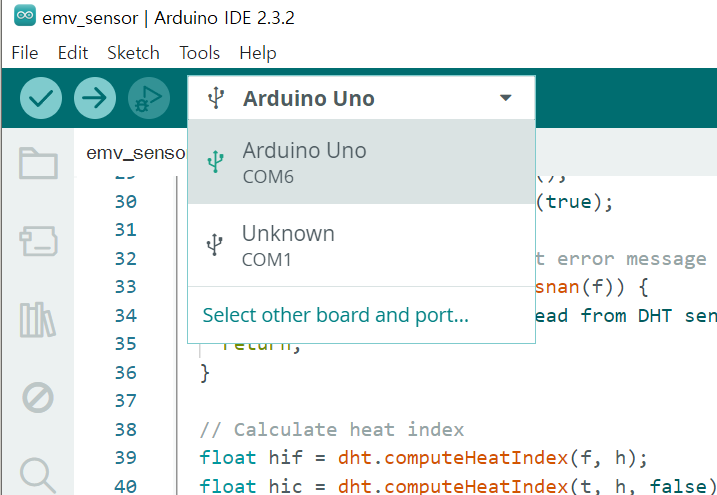The width and height of the screenshot is (717, 495).
Task: Collapse the board selector dropdown arrow
Action: coord(505,98)
